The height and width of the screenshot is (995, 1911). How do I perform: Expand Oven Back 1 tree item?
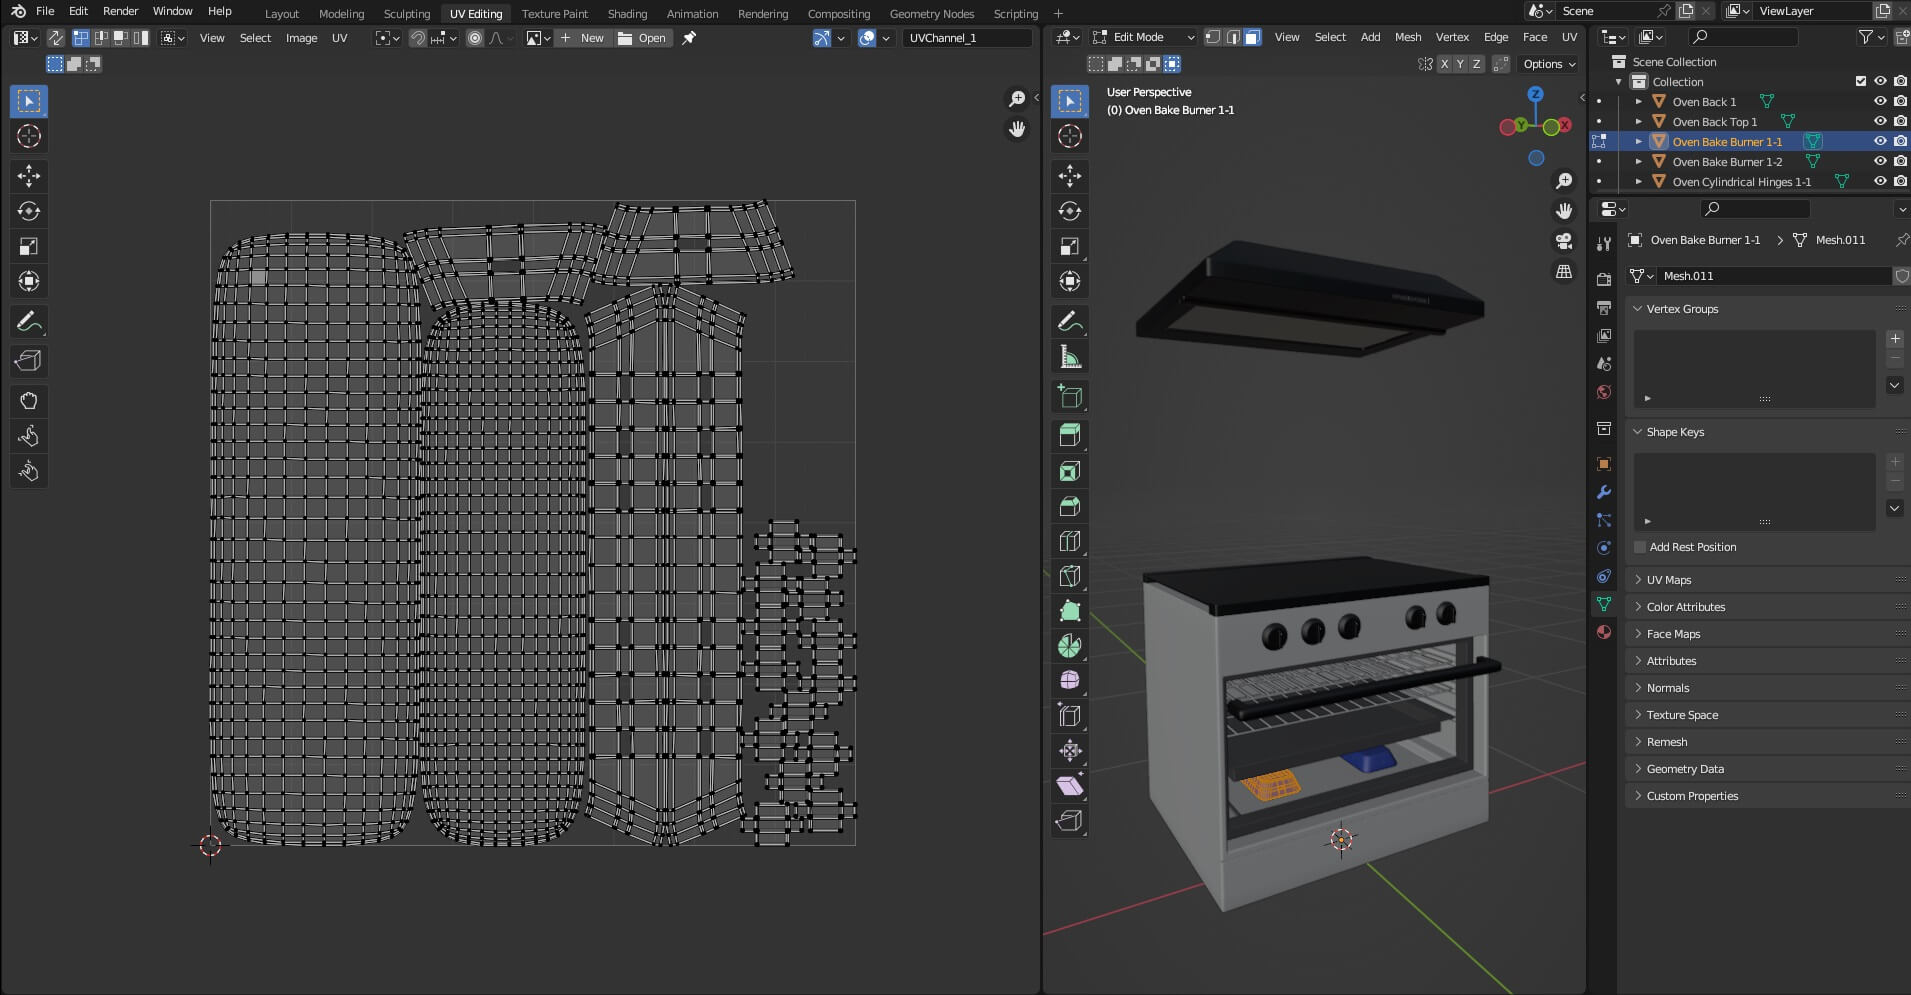1638,101
